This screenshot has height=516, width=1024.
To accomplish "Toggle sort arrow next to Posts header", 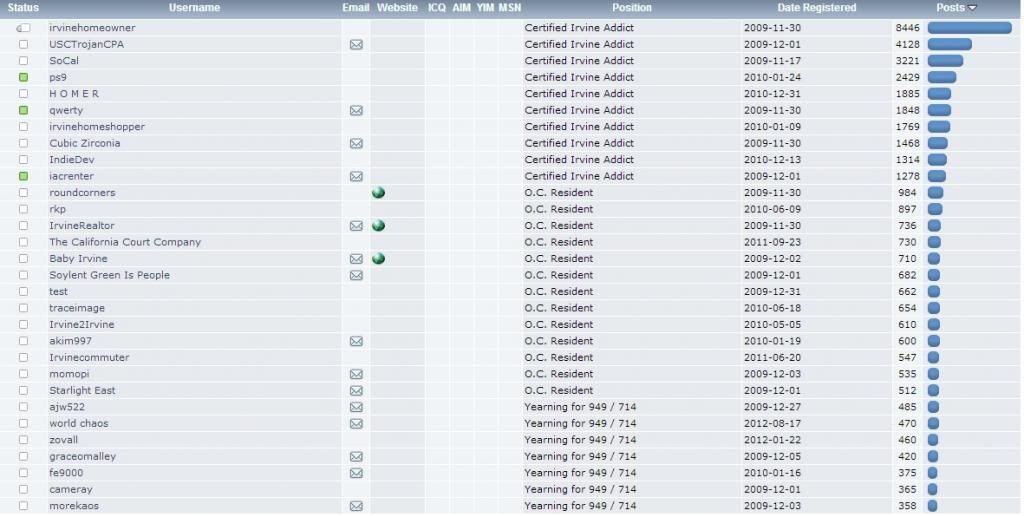I will tap(972, 8).
